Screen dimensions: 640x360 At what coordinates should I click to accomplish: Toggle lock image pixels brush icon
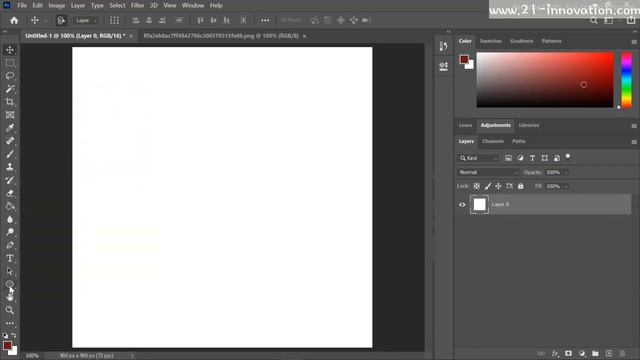488,186
